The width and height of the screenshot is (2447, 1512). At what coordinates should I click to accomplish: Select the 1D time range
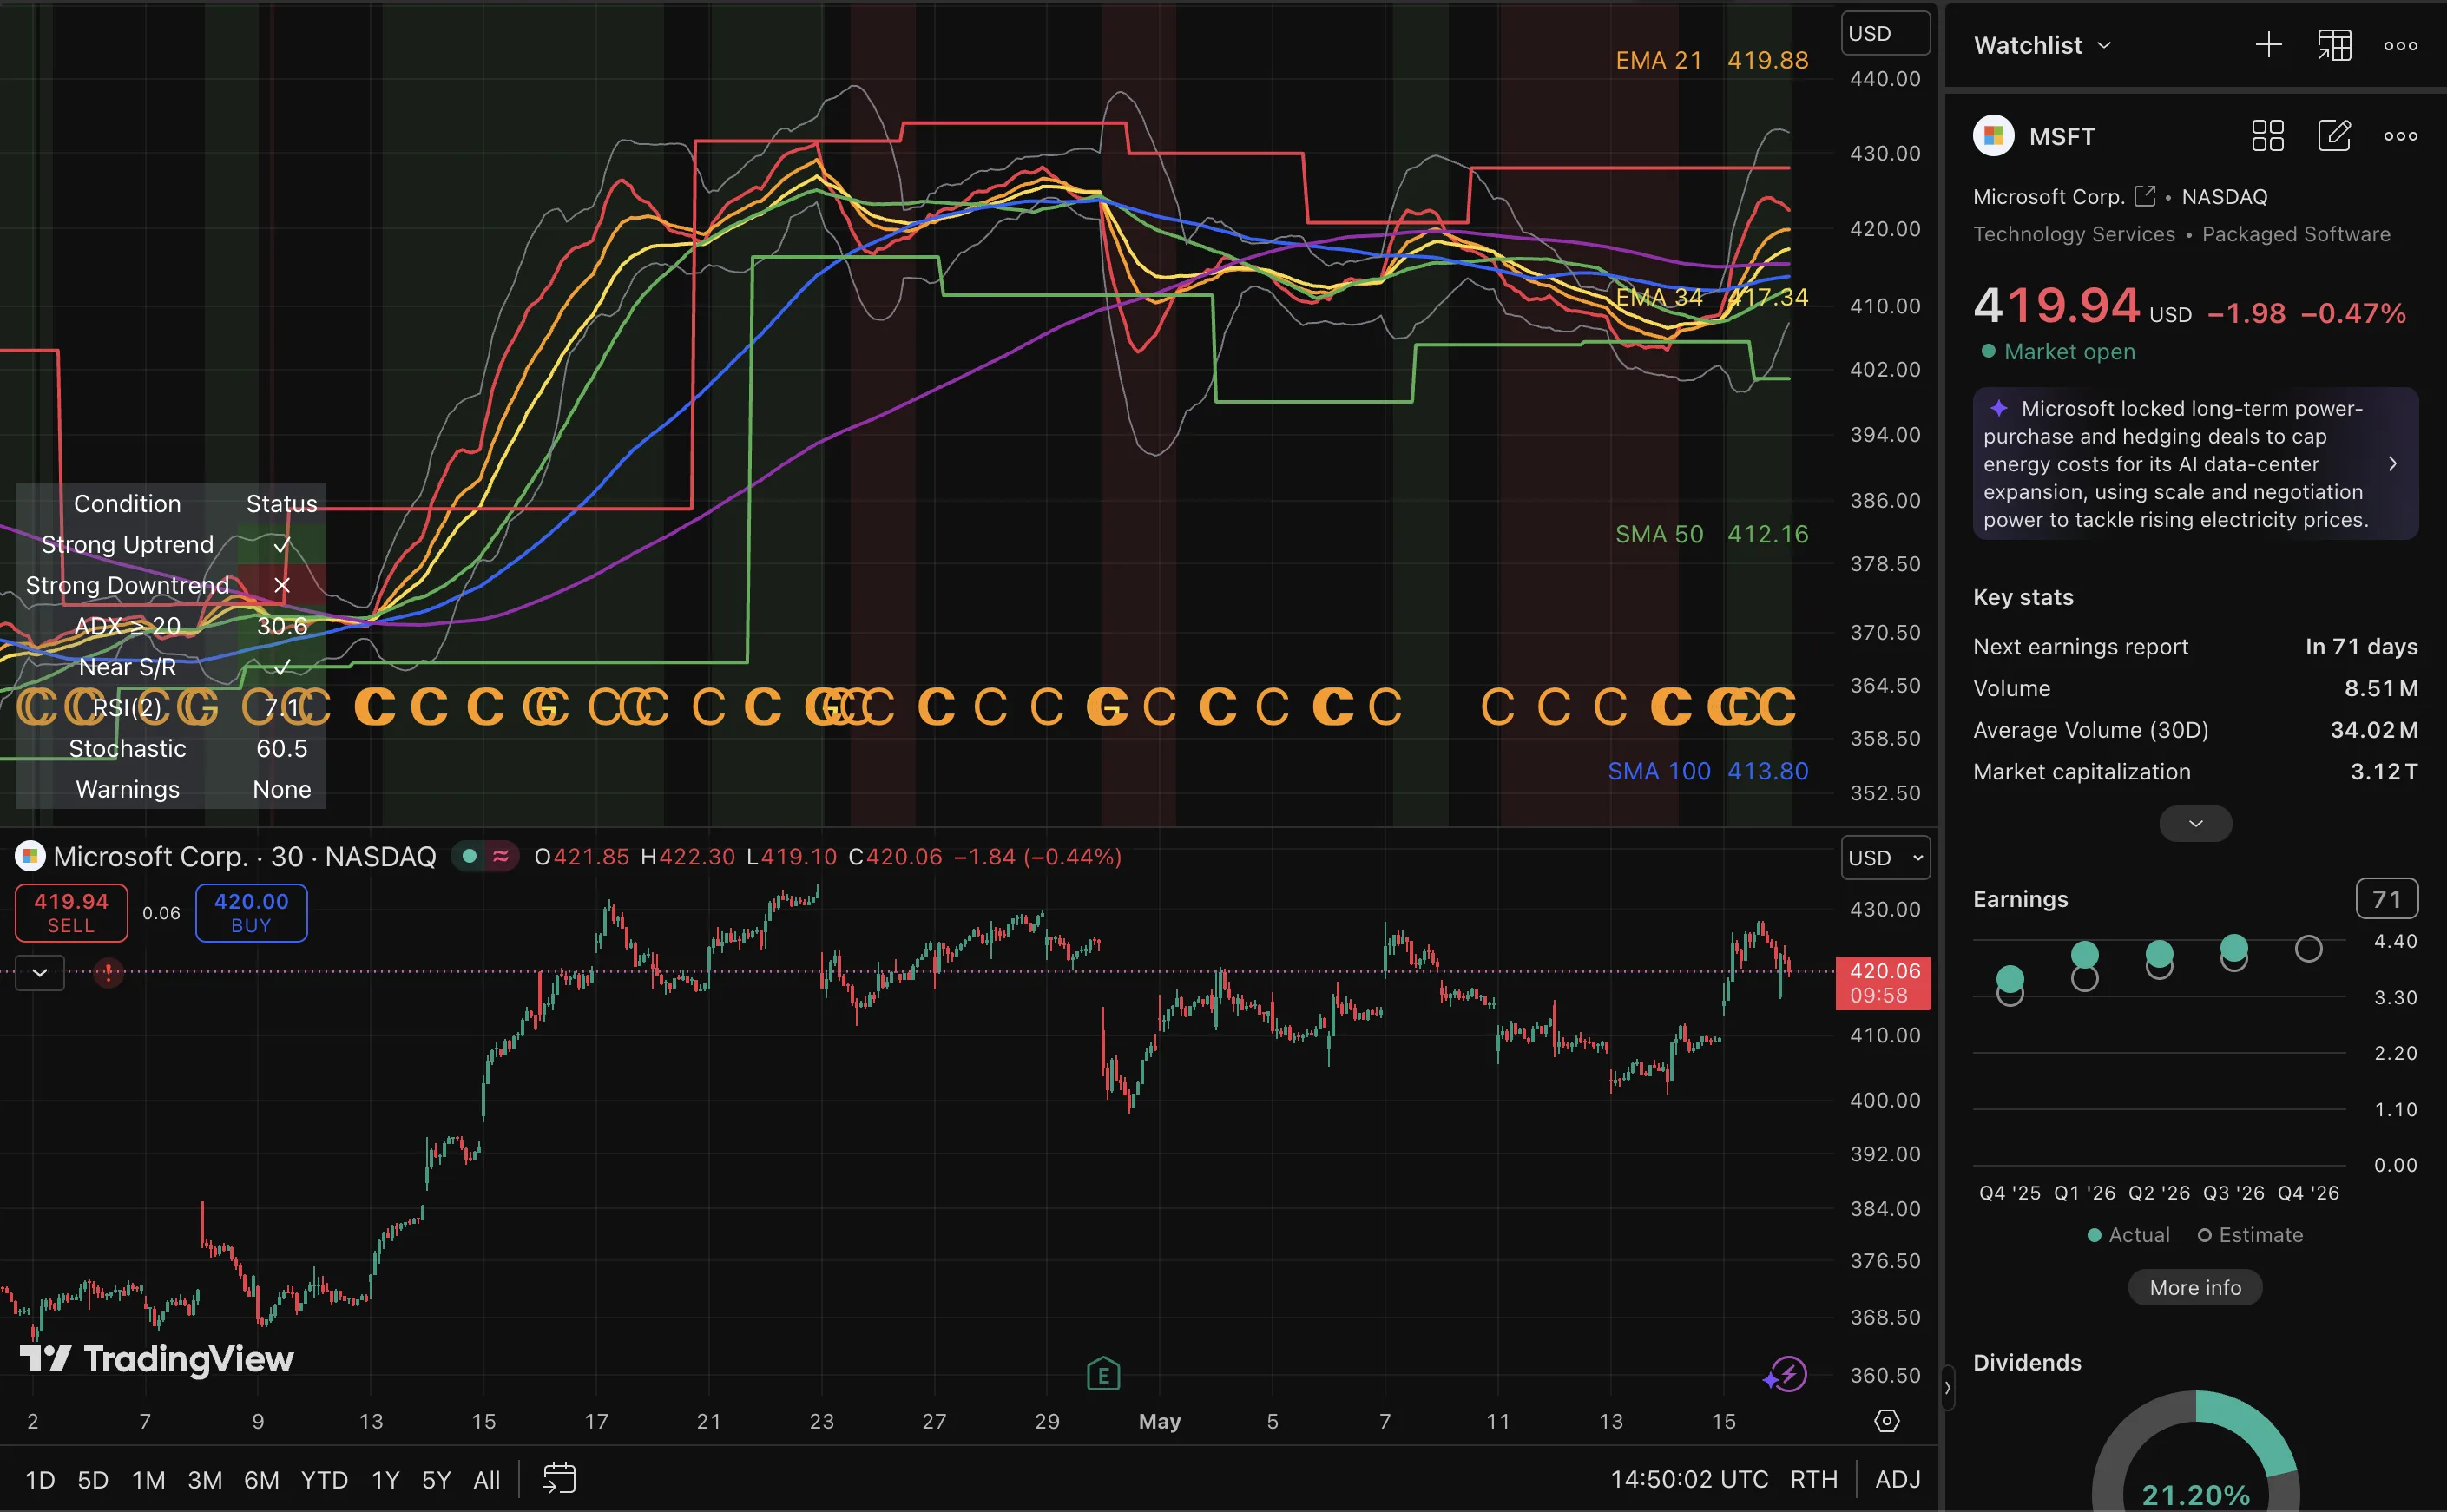pyautogui.click(x=40, y=1479)
